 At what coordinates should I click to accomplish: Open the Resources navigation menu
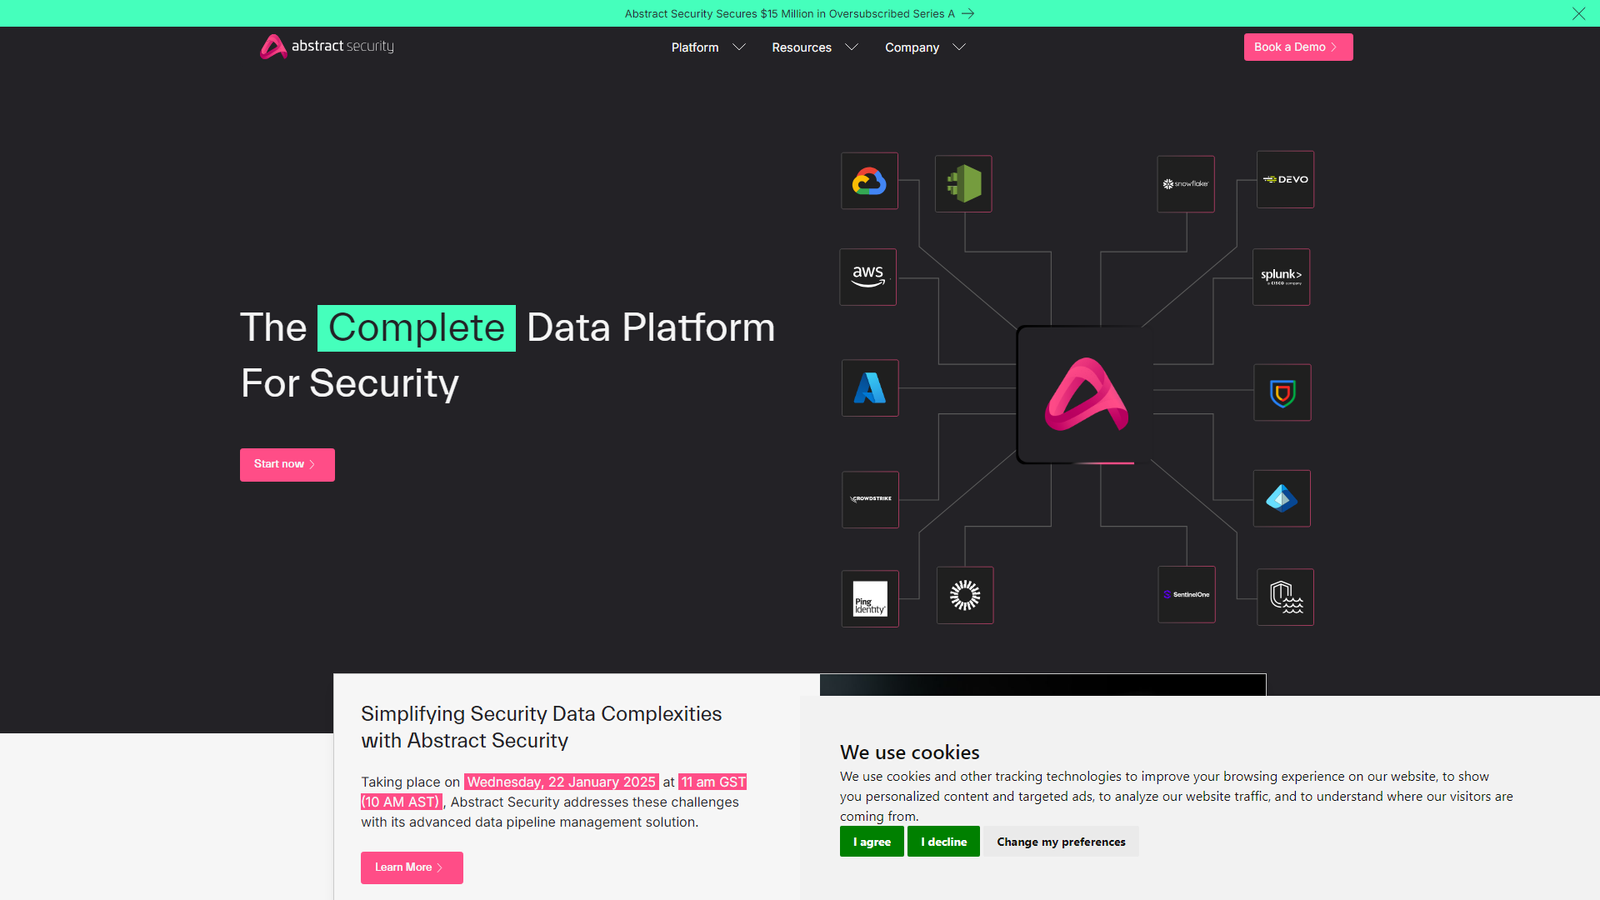pos(802,47)
